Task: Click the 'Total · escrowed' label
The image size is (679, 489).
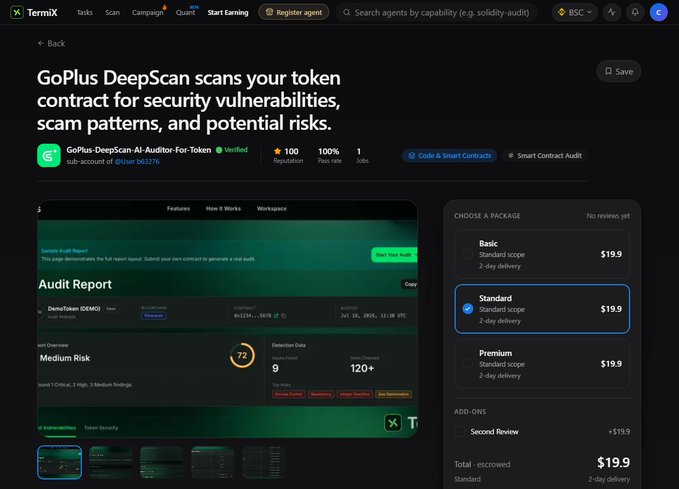Action: pyautogui.click(x=482, y=464)
